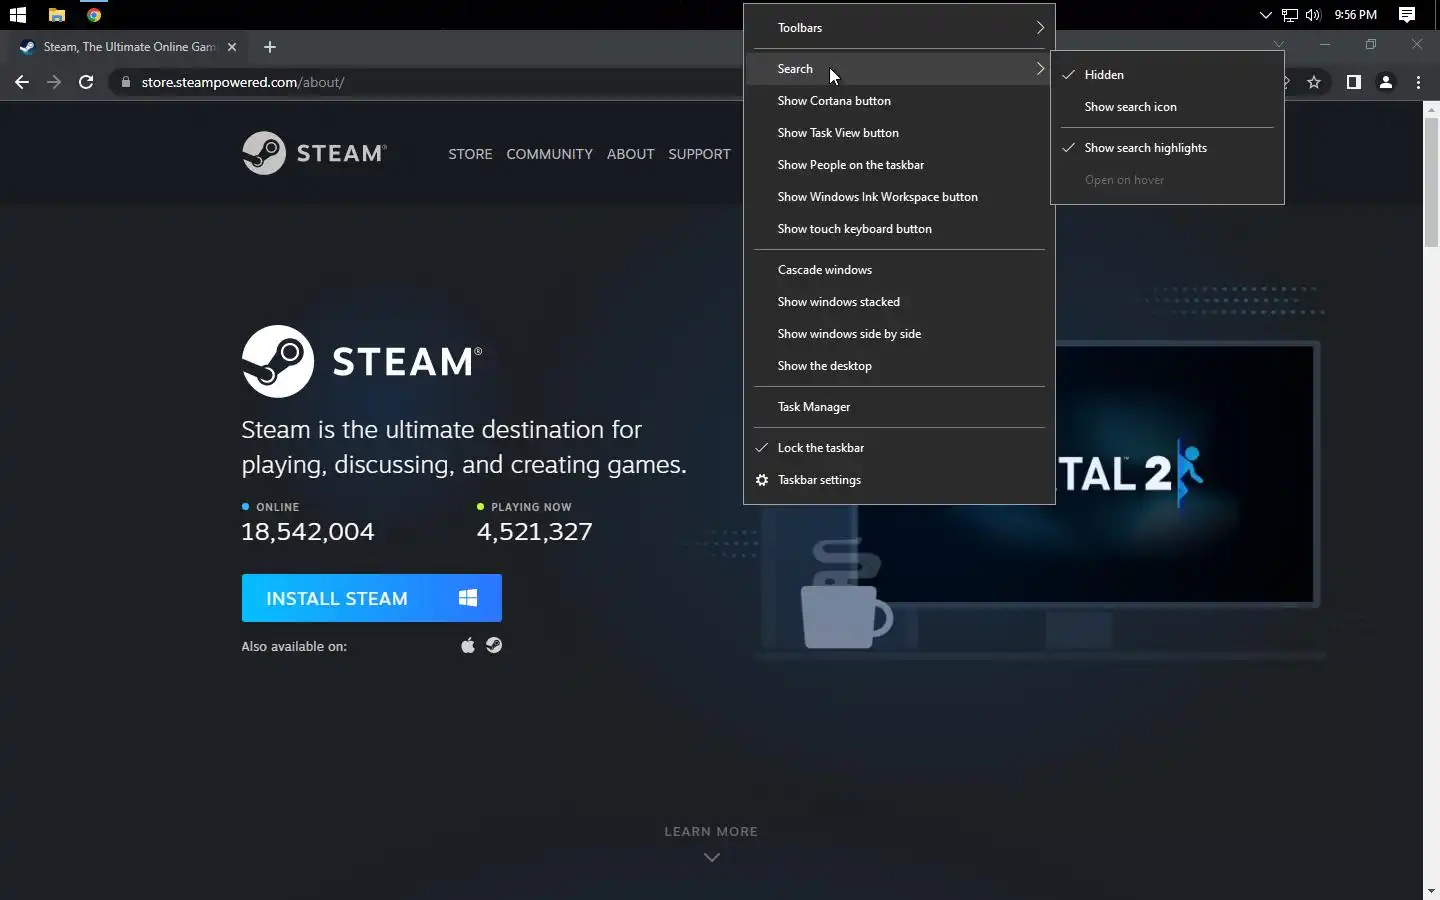Image resolution: width=1440 pixels, height=900 pixels.
Task: Select Show the desktop
Action: coord(899,366)
